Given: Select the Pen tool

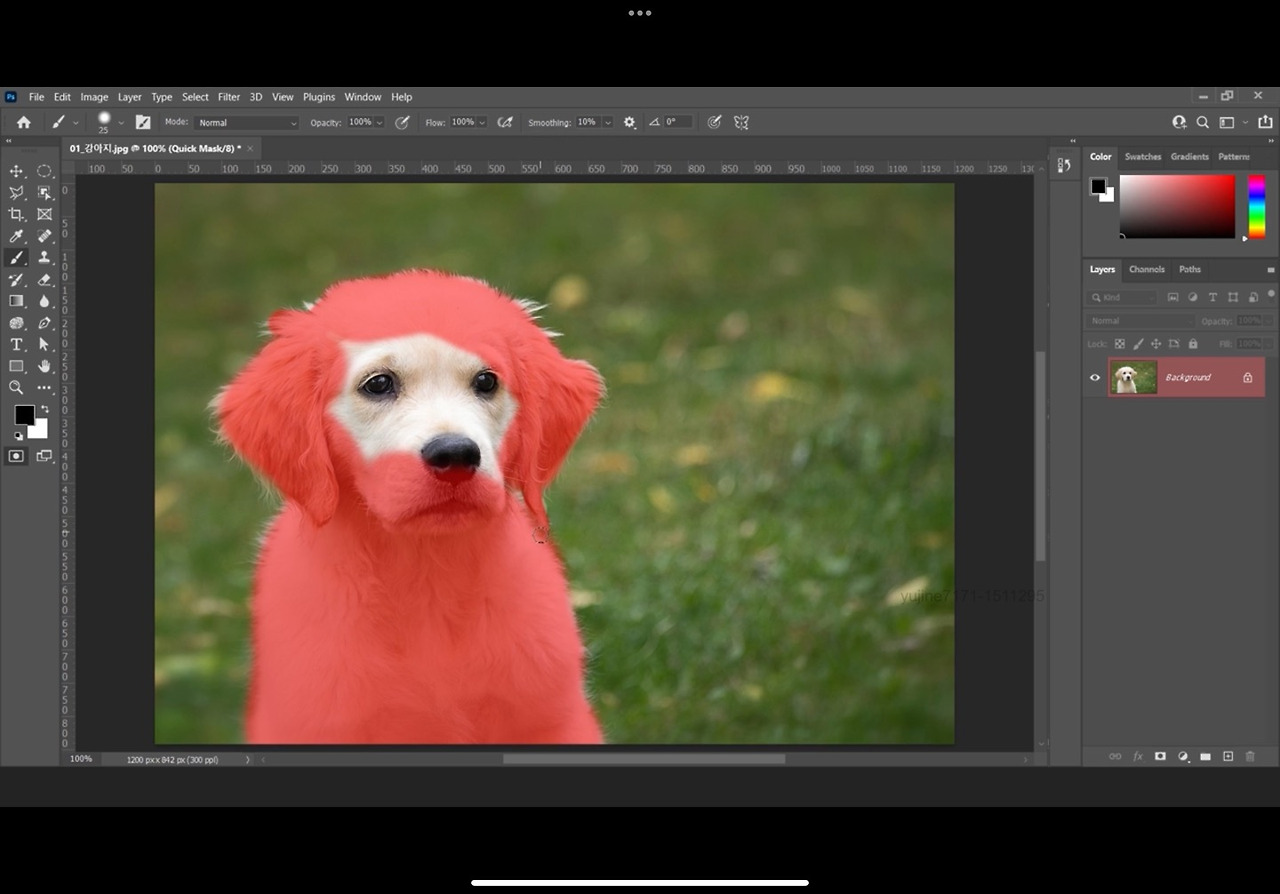Looking at the screenshot, I should 44,323.
